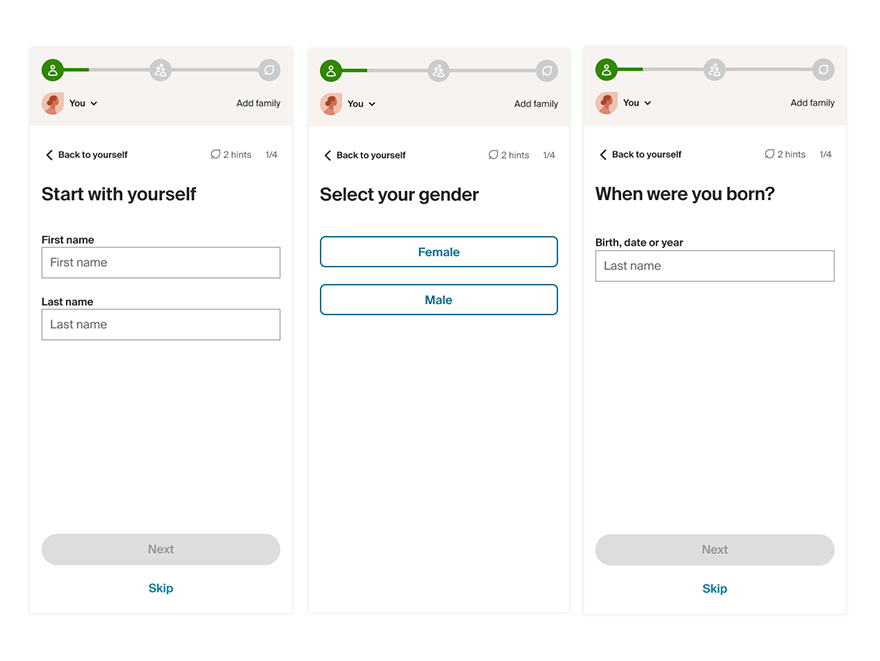Focus the Birth, date or year field

714,266
